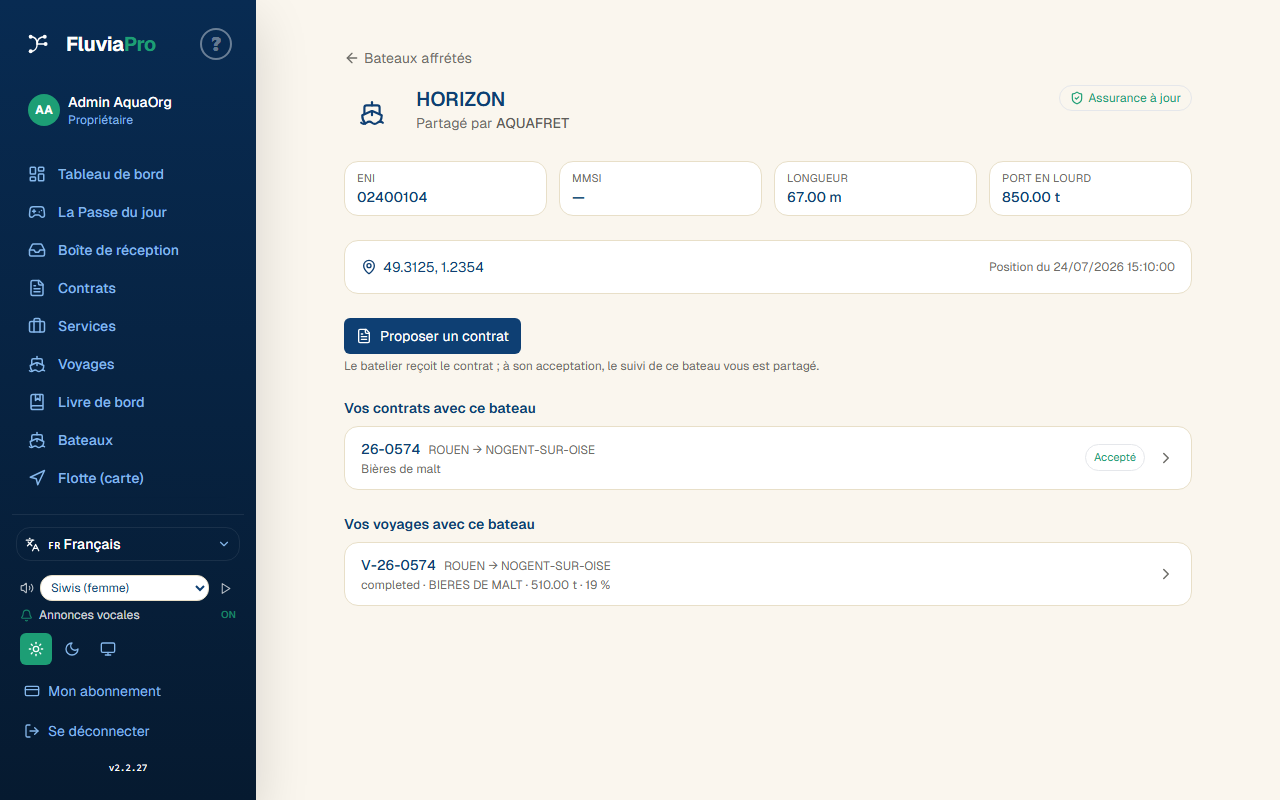Open the help question mark icon
This screenshot has width=1280, height=800.
[x=216, y=44]
